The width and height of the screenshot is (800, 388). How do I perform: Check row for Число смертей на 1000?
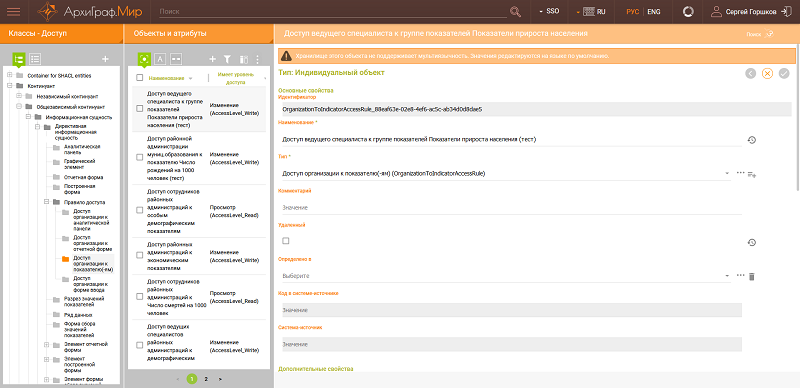(140, 297)
